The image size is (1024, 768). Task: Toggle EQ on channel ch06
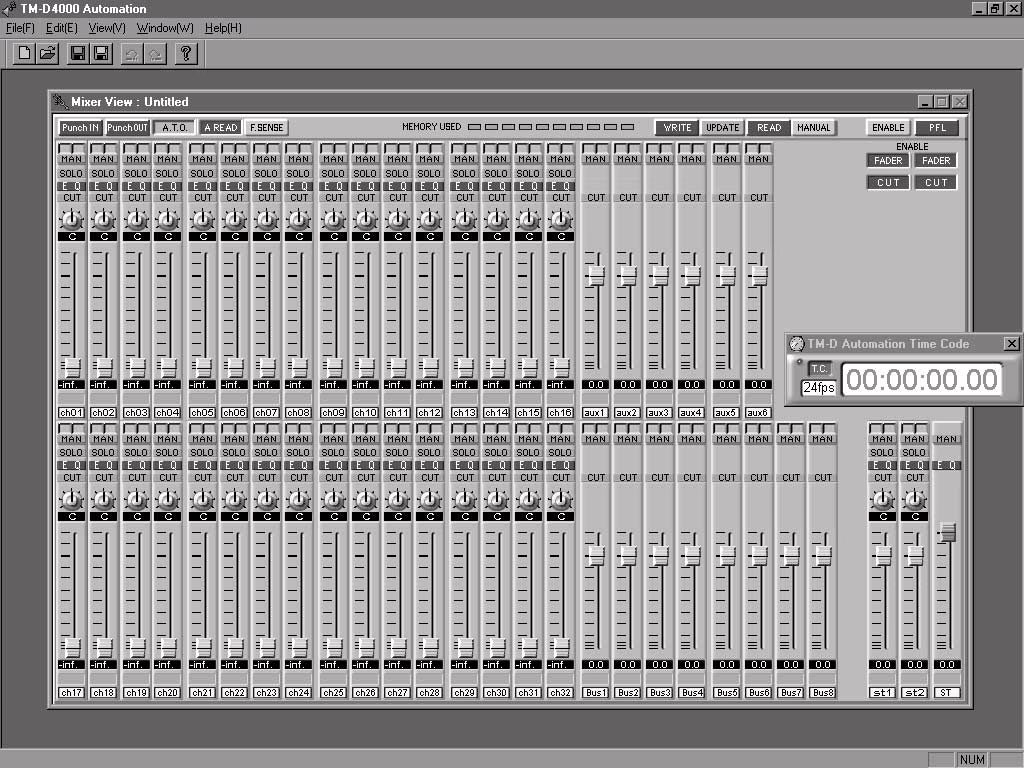click(x=234, y=186)
